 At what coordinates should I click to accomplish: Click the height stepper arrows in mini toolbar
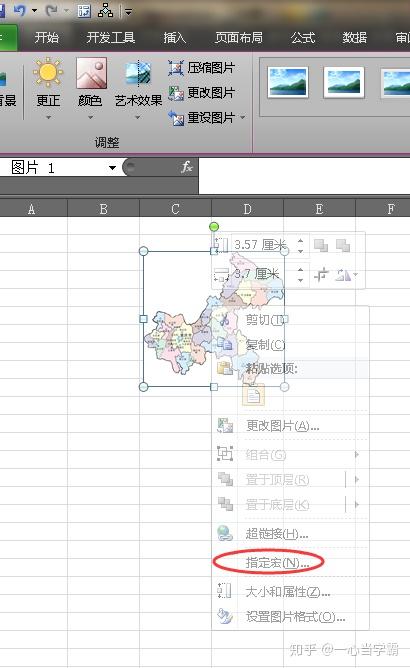coord(300,245)
